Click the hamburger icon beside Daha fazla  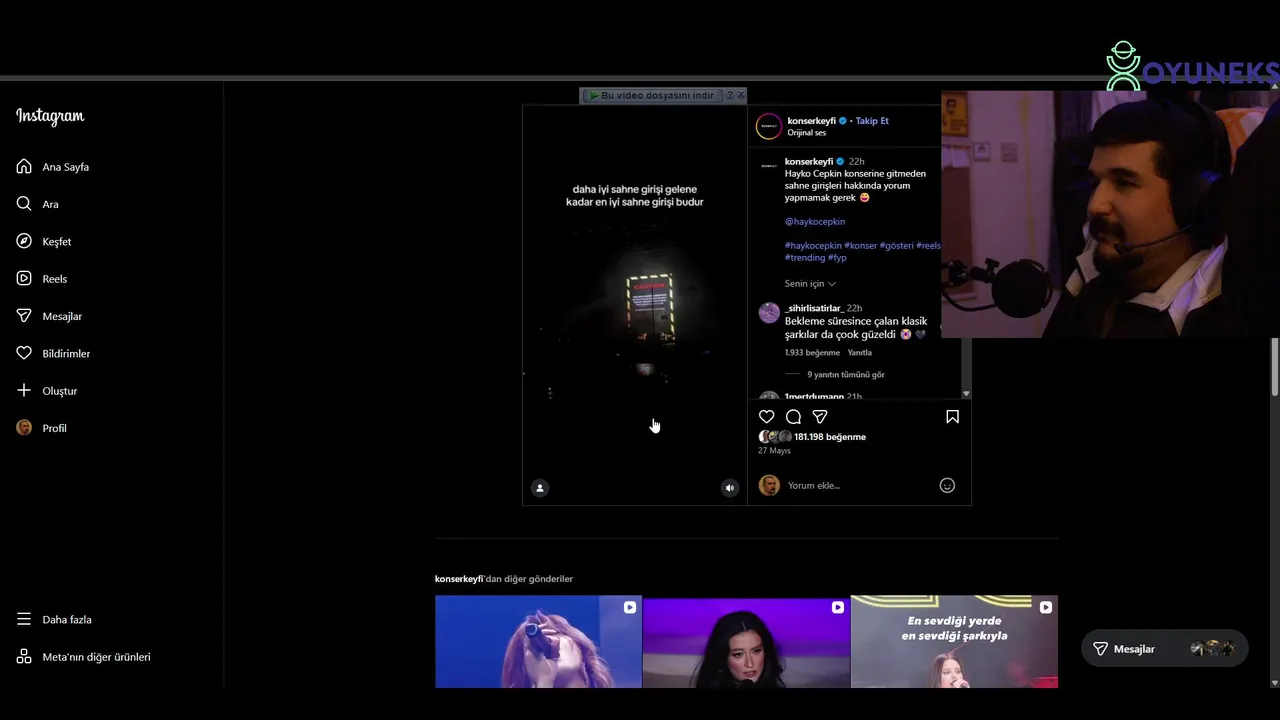(24, 619)
